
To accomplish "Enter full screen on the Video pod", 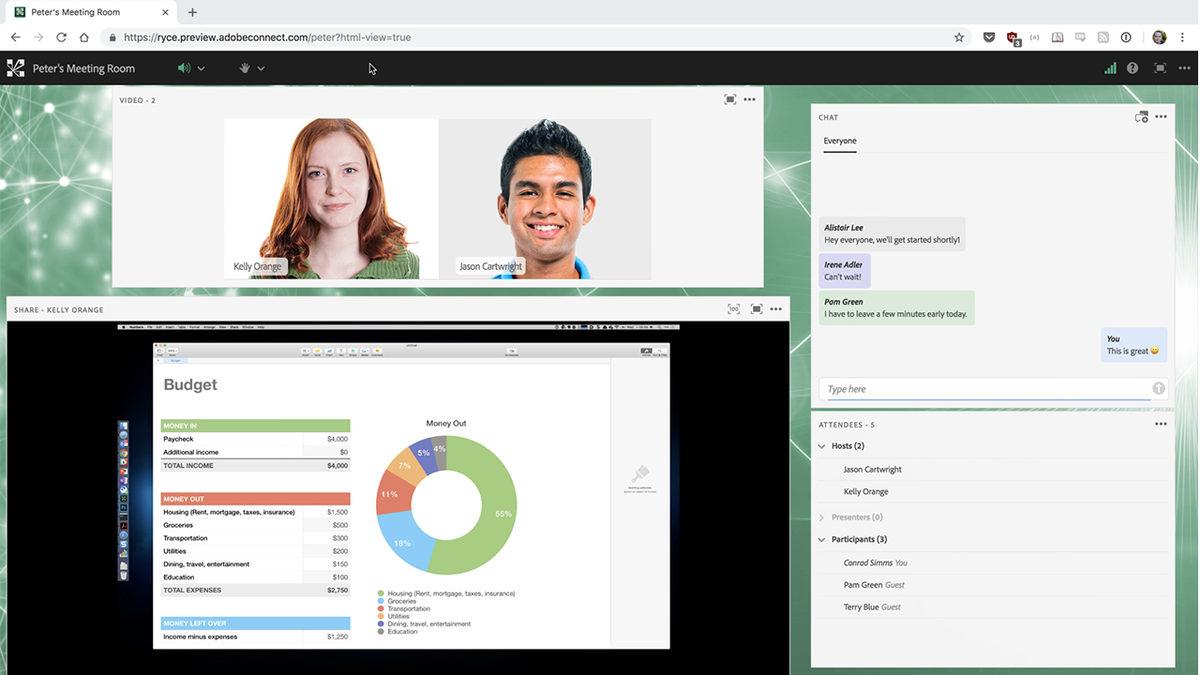I will click(728, 99).
